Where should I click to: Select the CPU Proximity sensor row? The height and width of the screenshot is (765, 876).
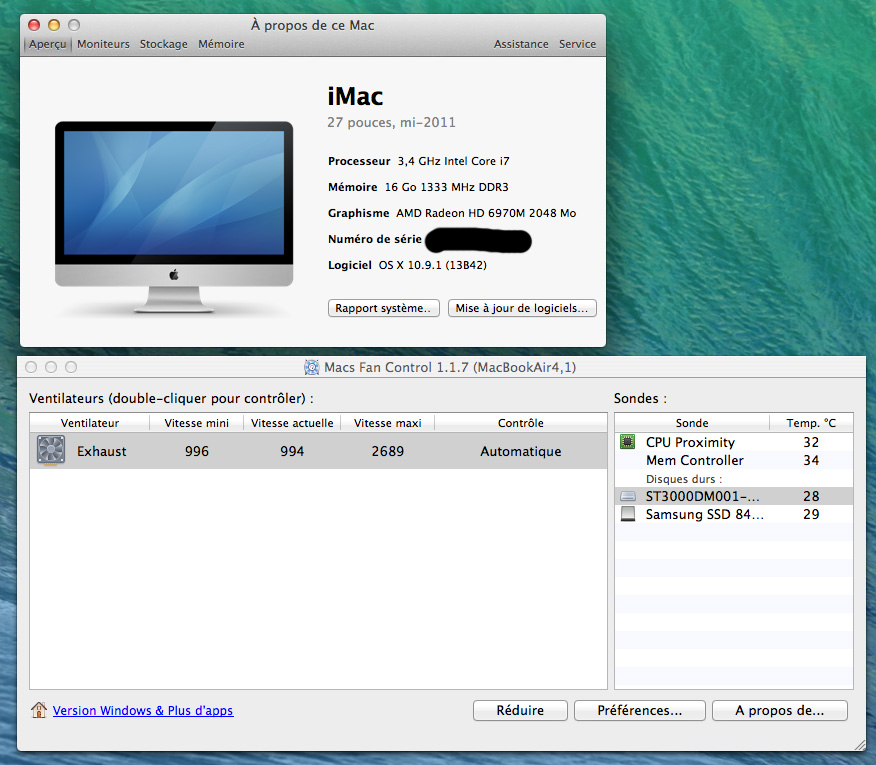pyautogui.click(x=734, y=442)
